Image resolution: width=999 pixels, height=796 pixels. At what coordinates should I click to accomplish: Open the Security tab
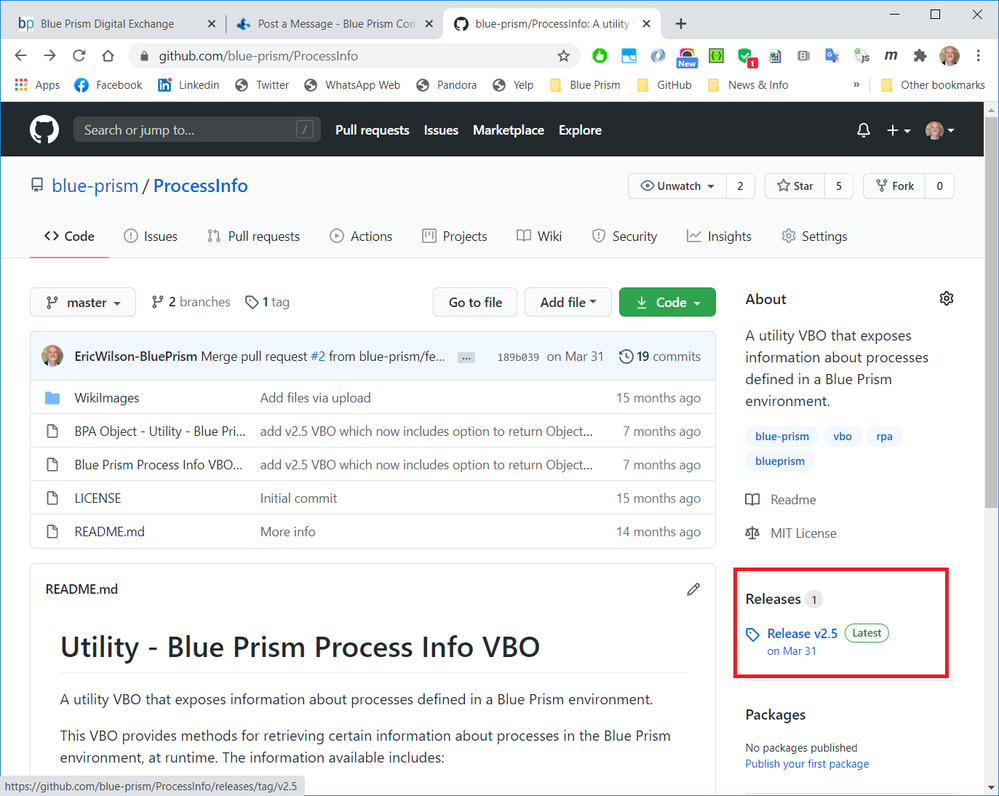tap(624, 236)
